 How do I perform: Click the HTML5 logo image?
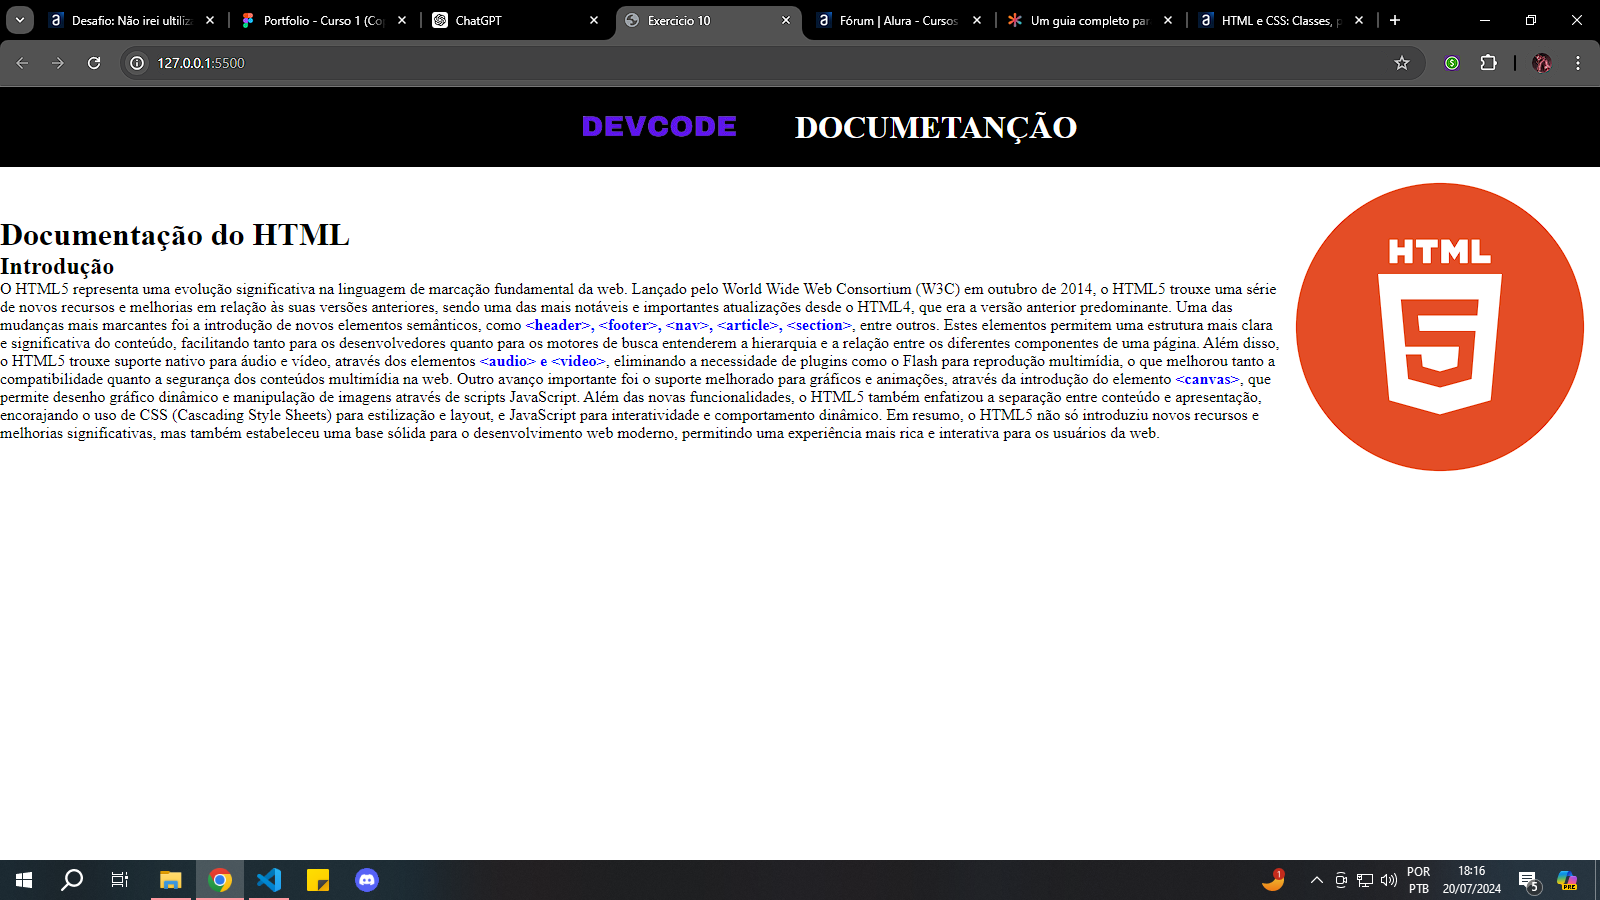coord(1440,327)
